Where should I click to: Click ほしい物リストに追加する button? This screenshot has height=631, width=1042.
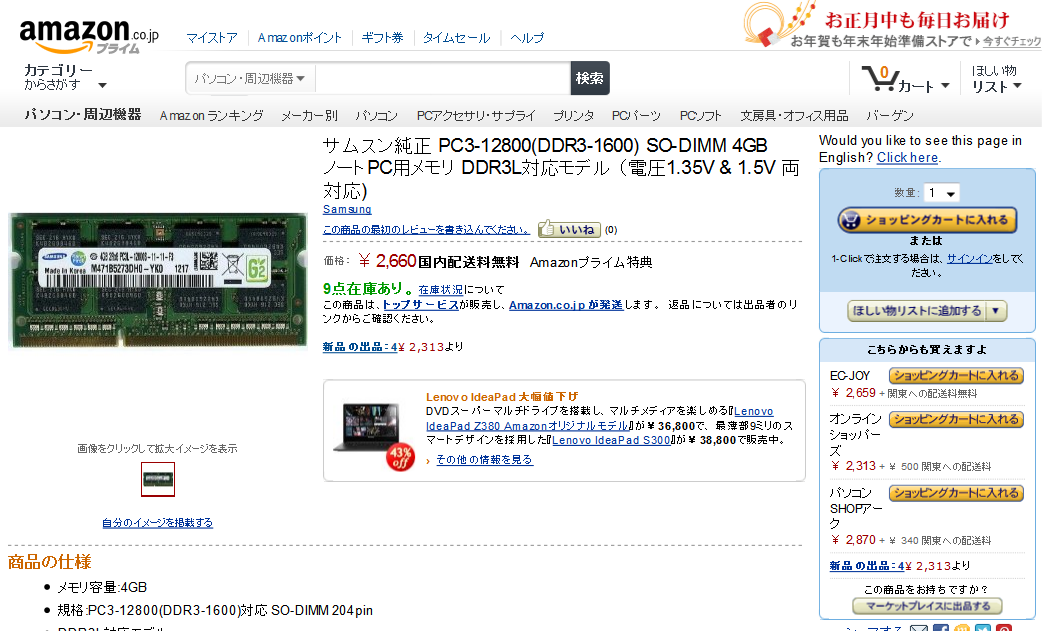(917, 310)
